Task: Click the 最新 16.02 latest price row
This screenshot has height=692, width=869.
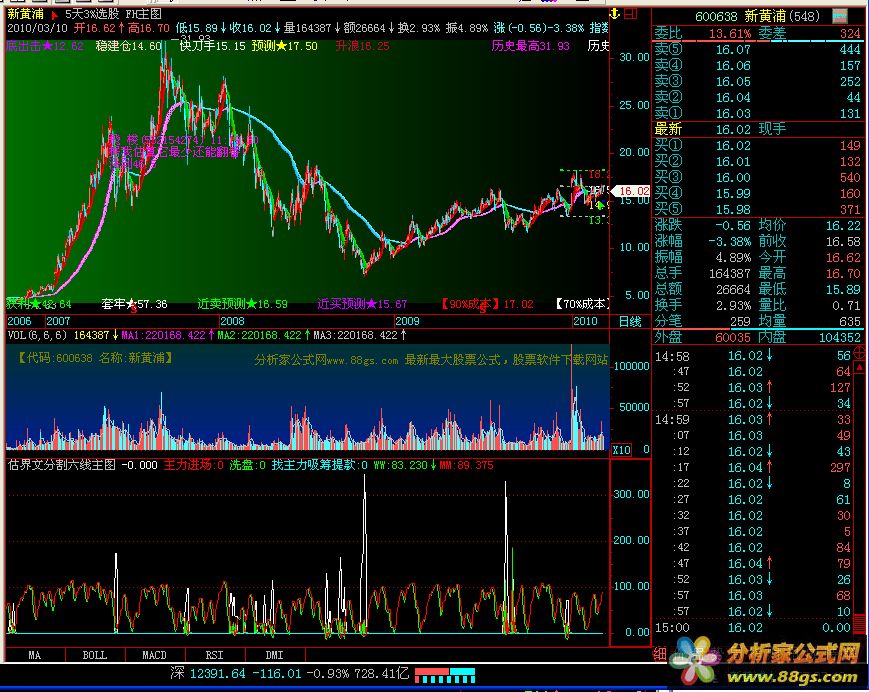Action: 757,130
